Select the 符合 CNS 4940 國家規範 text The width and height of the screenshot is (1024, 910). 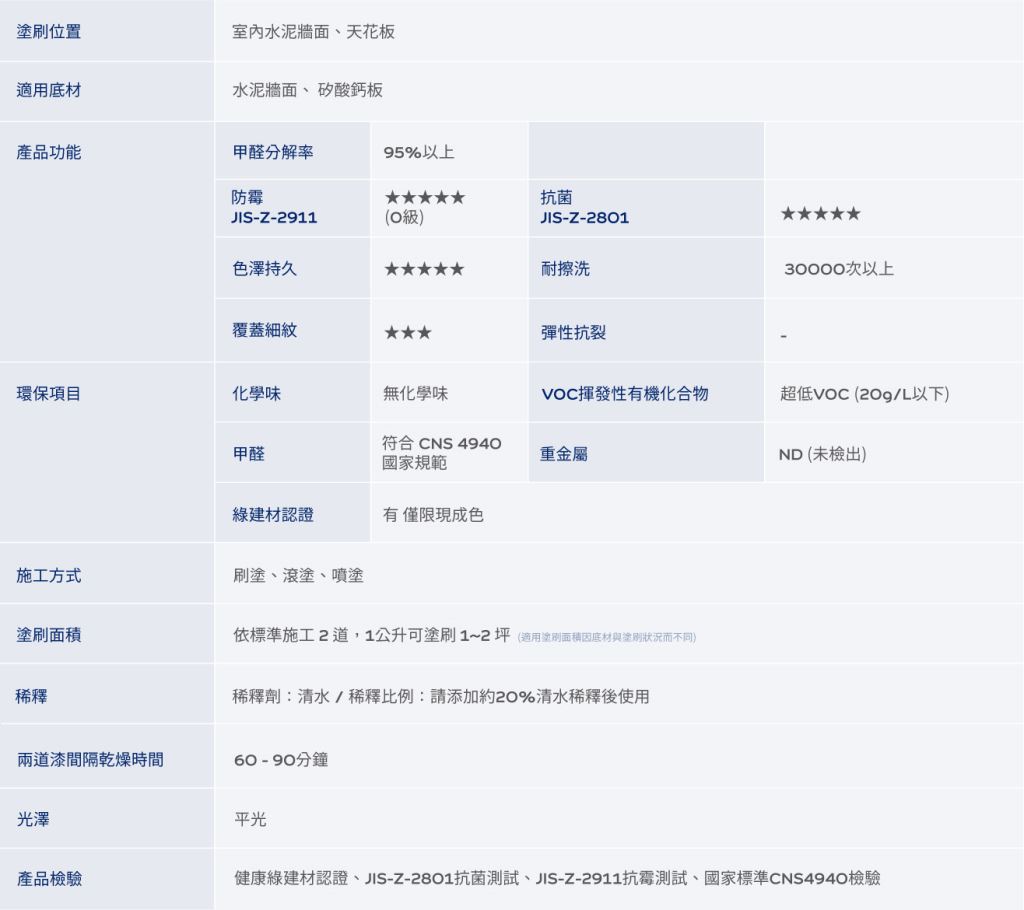click(x=441, y=453)
